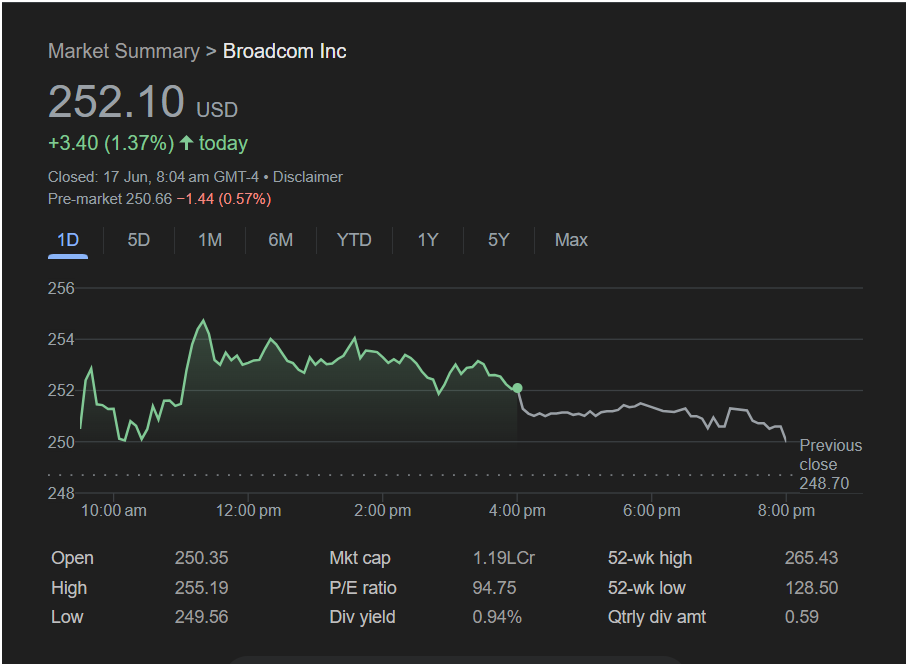Click the 252.10 current price
908x666 pixels.
[x=116, y=102]
